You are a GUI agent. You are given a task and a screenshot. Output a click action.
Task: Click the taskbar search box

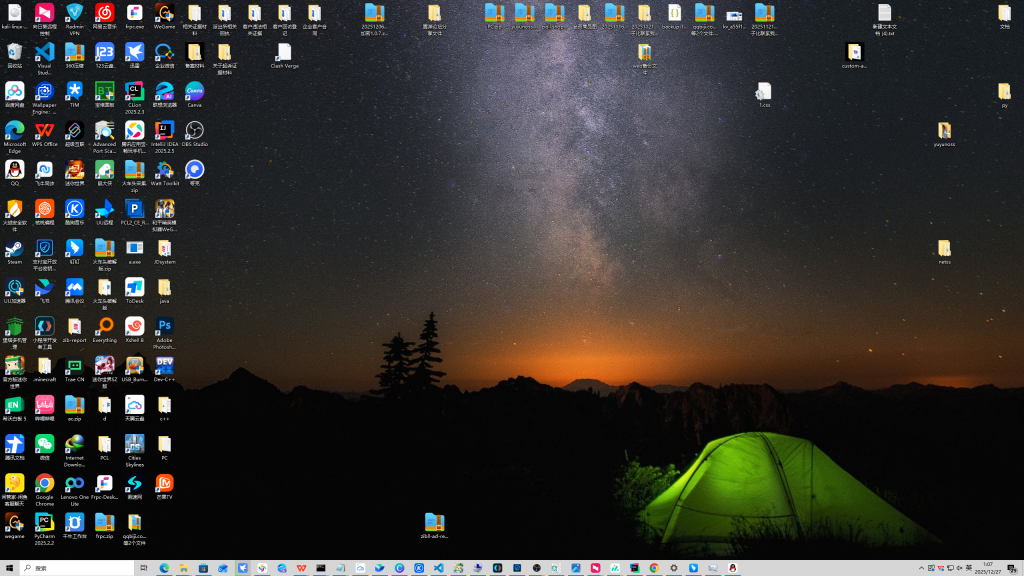click(80, 568)
